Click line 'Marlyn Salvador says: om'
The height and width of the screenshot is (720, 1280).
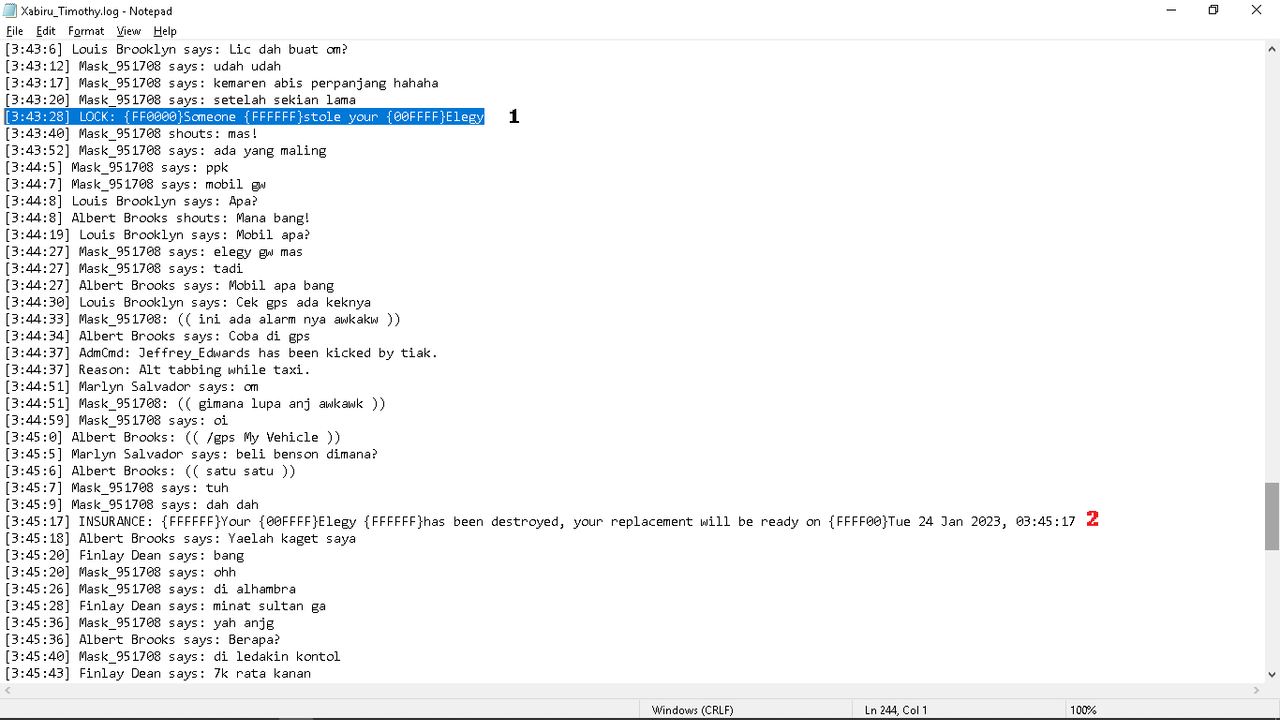click(x=131, y=387)
